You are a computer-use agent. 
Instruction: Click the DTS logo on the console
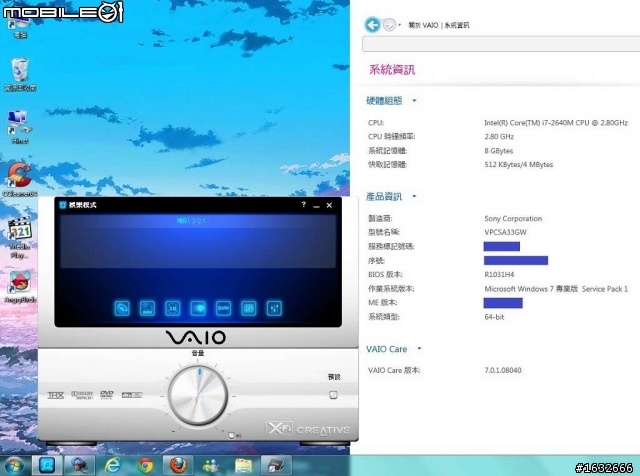[x=132, y=395]
